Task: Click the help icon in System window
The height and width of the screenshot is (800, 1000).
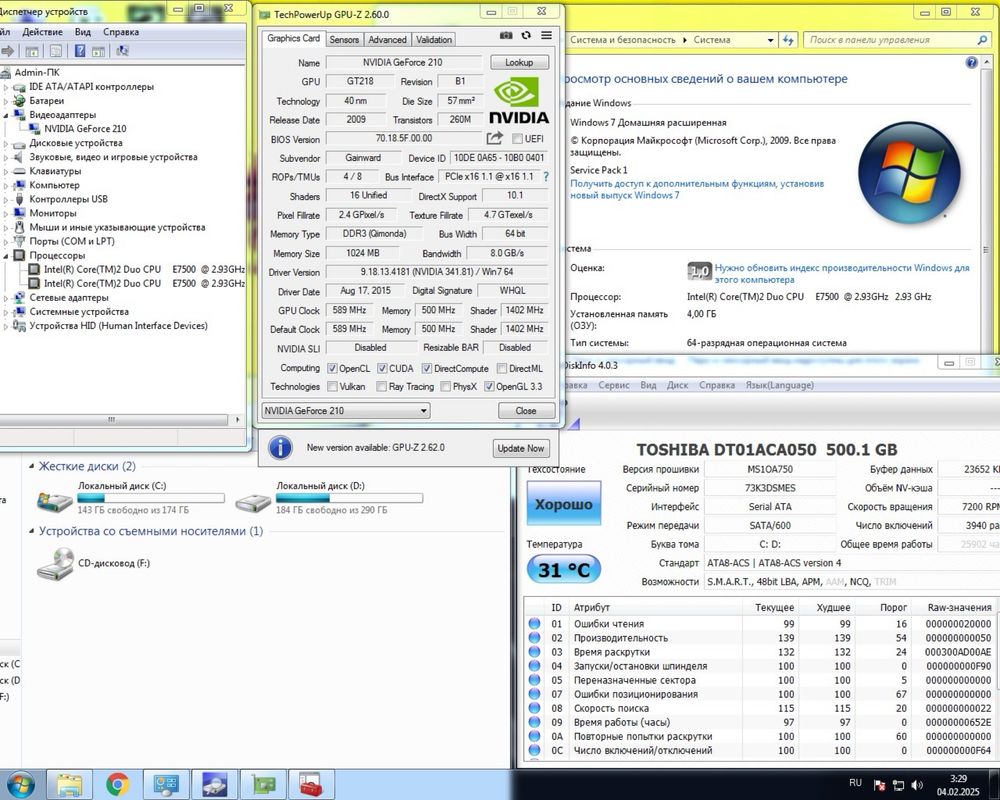Action: 971,63
